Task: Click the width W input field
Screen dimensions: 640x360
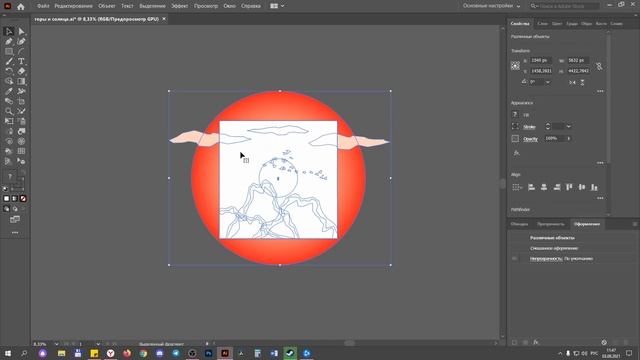Action: click(578, 60)
